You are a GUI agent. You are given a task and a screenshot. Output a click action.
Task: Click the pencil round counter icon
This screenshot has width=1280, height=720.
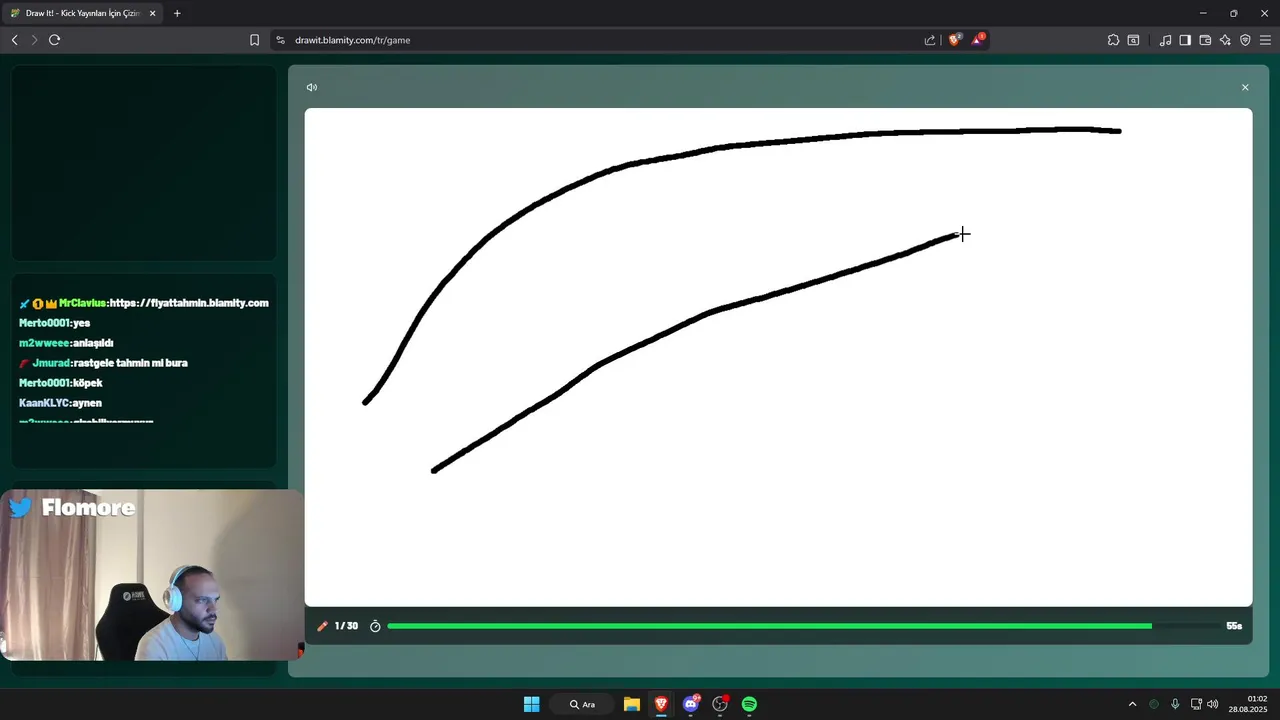[322, 626]
